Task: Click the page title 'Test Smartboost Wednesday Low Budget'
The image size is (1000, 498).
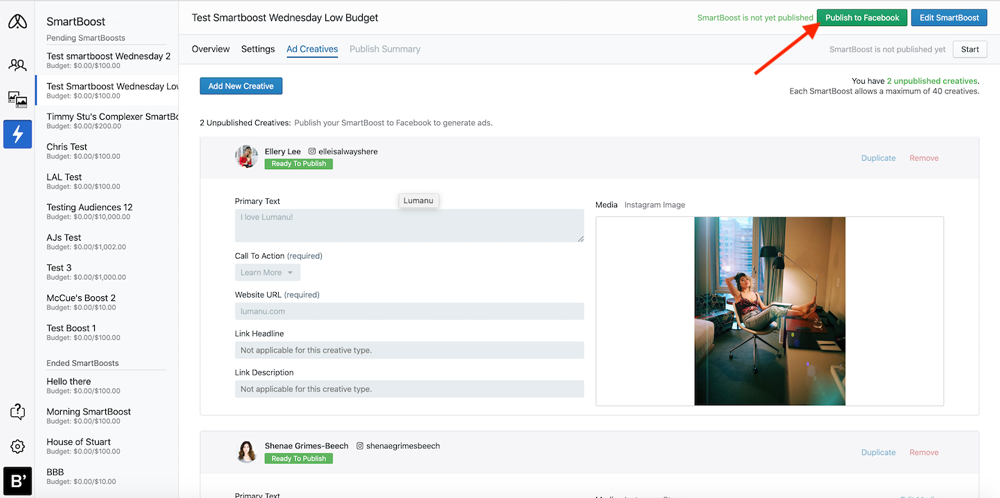Action: [285, 18]
